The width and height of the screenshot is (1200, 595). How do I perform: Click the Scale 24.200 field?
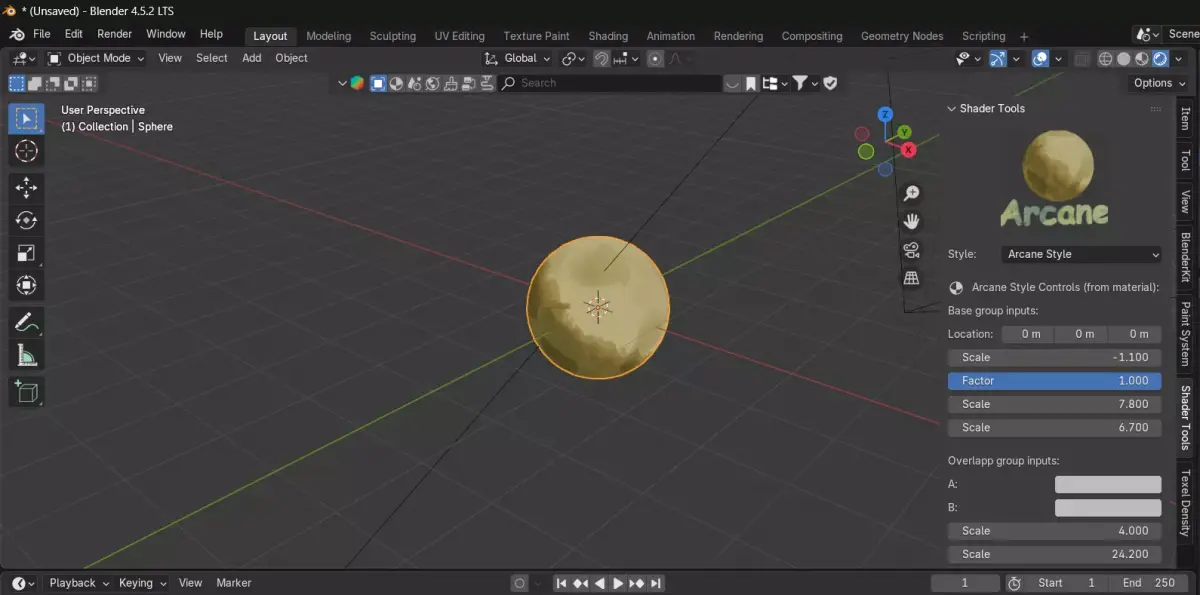click(x=1054, y=554)
